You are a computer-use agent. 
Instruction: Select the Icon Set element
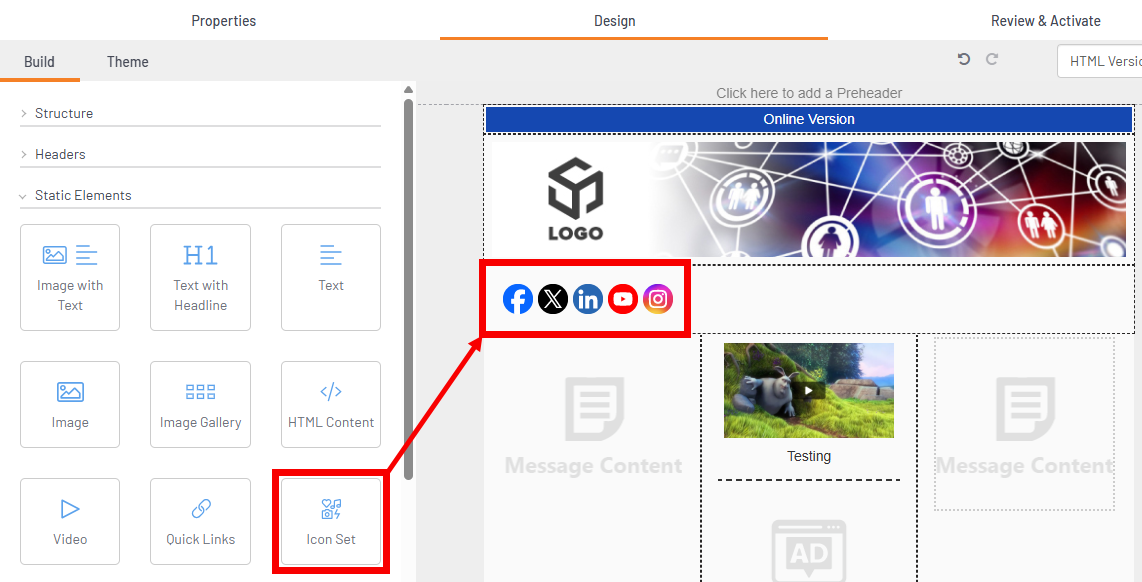coord(331,523)
